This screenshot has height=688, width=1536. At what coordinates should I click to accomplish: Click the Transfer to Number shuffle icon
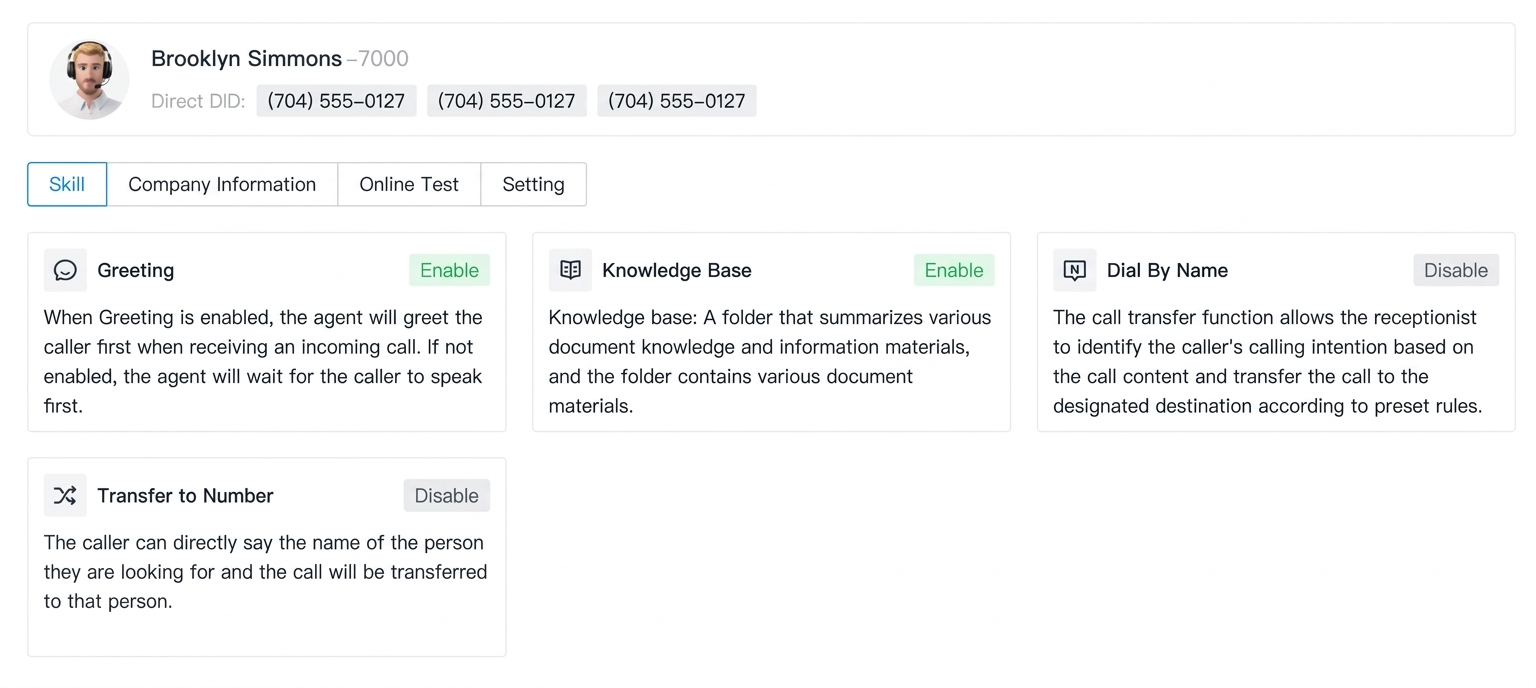click(65, 495)
